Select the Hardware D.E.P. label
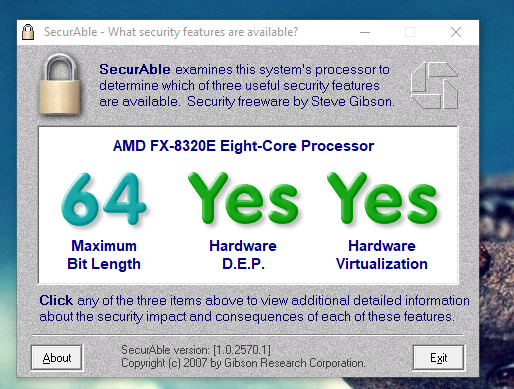The height and width of the screenshot is (389, 514). coord(243,255)
